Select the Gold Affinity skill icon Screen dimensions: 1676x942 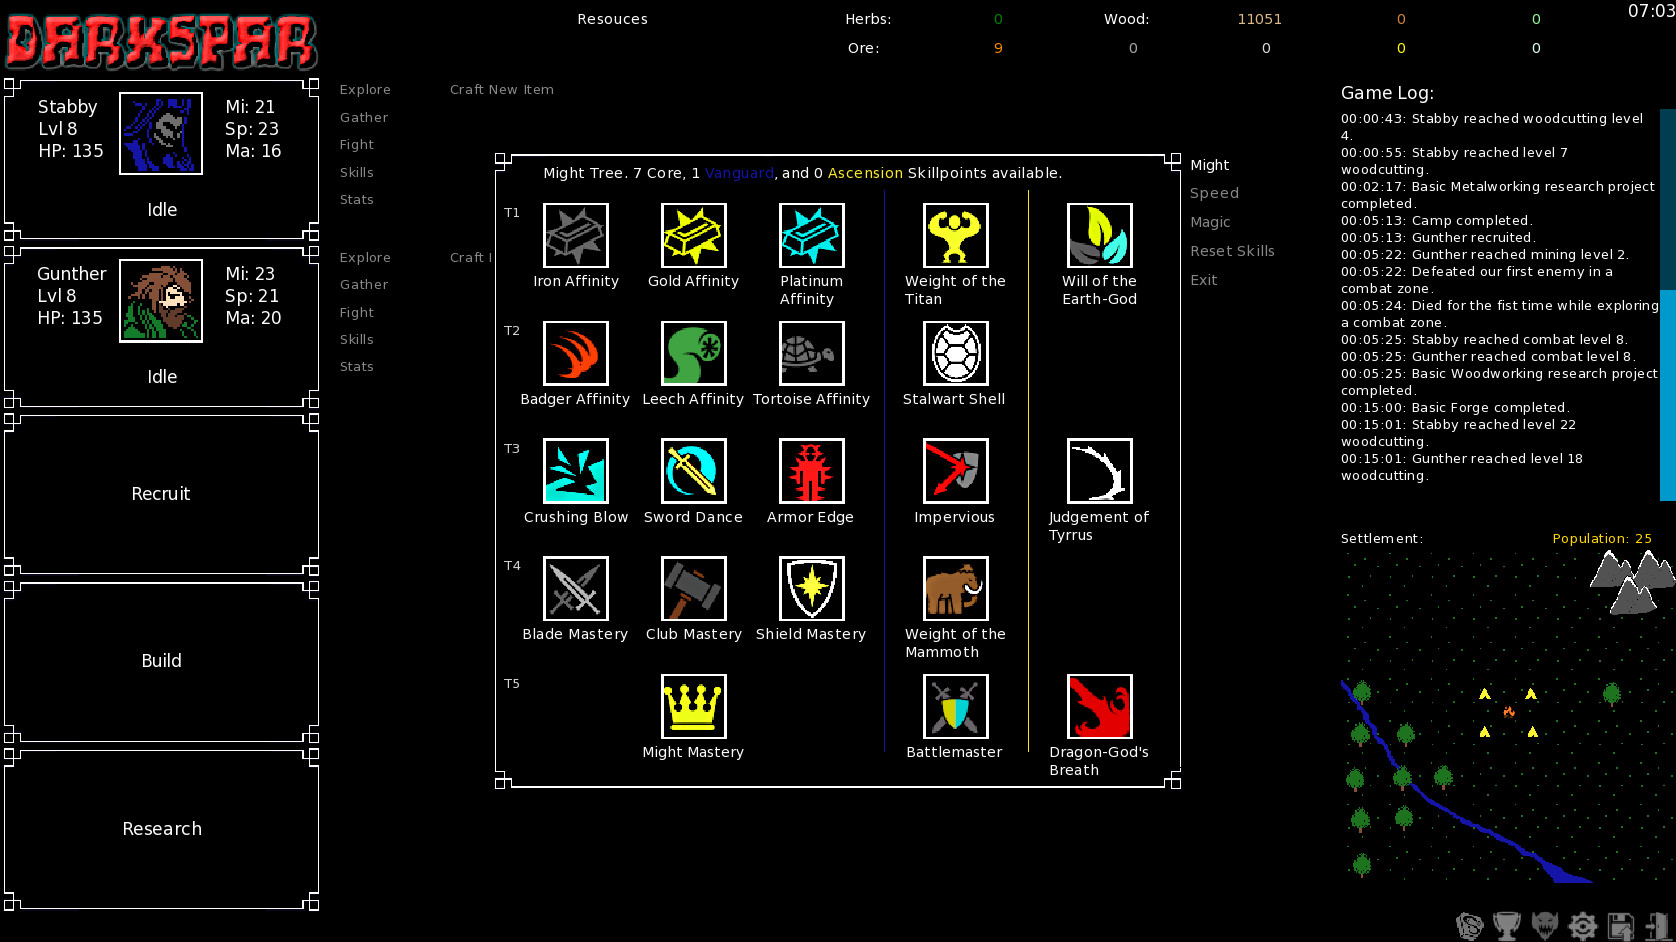pos(693,235)
